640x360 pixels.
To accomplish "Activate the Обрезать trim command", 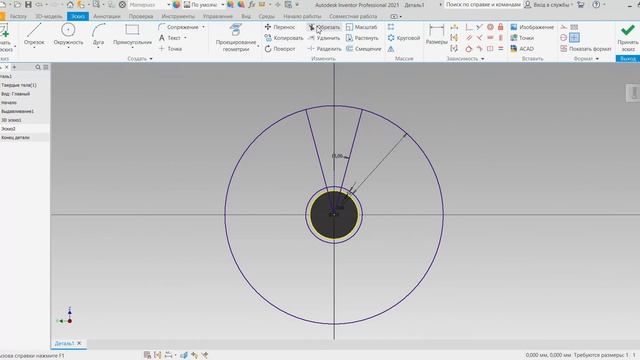I will pos(324,27).
